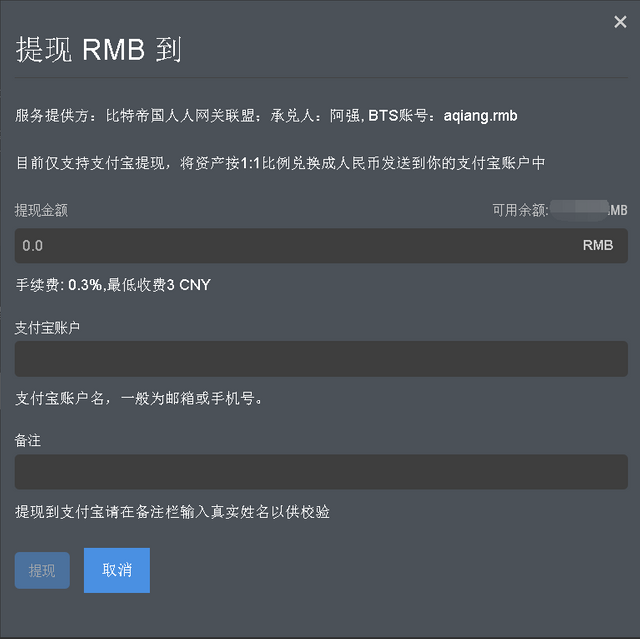The width and height of the screenshot is (640, 639).
Task: Click the 目前仅支持支付宝提现 notice line
Action: click(280, 163)
